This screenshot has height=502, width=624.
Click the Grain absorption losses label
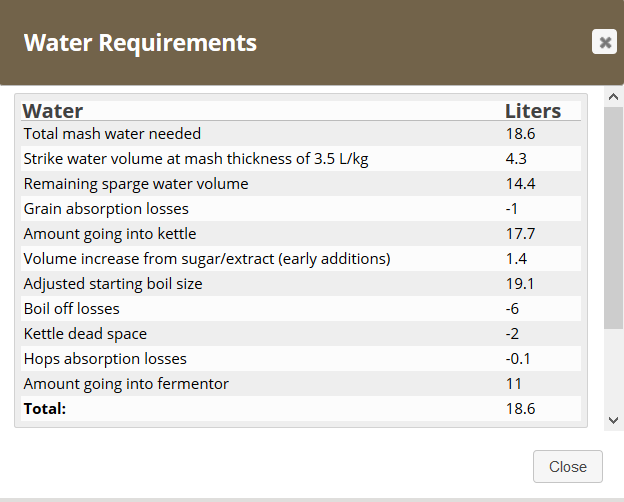click(106, 209)
